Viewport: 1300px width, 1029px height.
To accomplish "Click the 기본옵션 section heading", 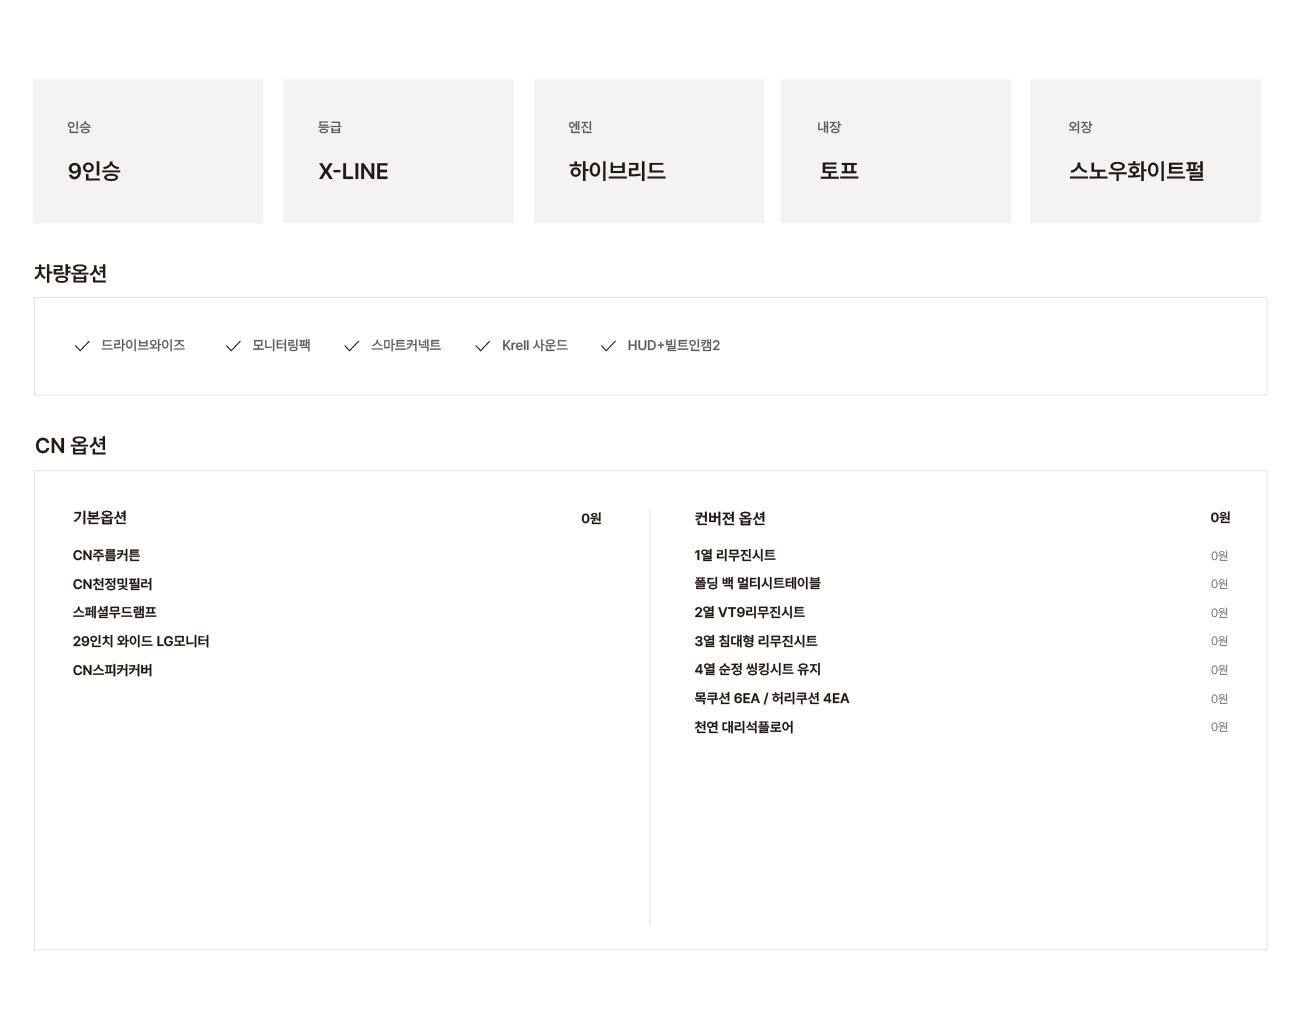I will (x=99, y=517).
